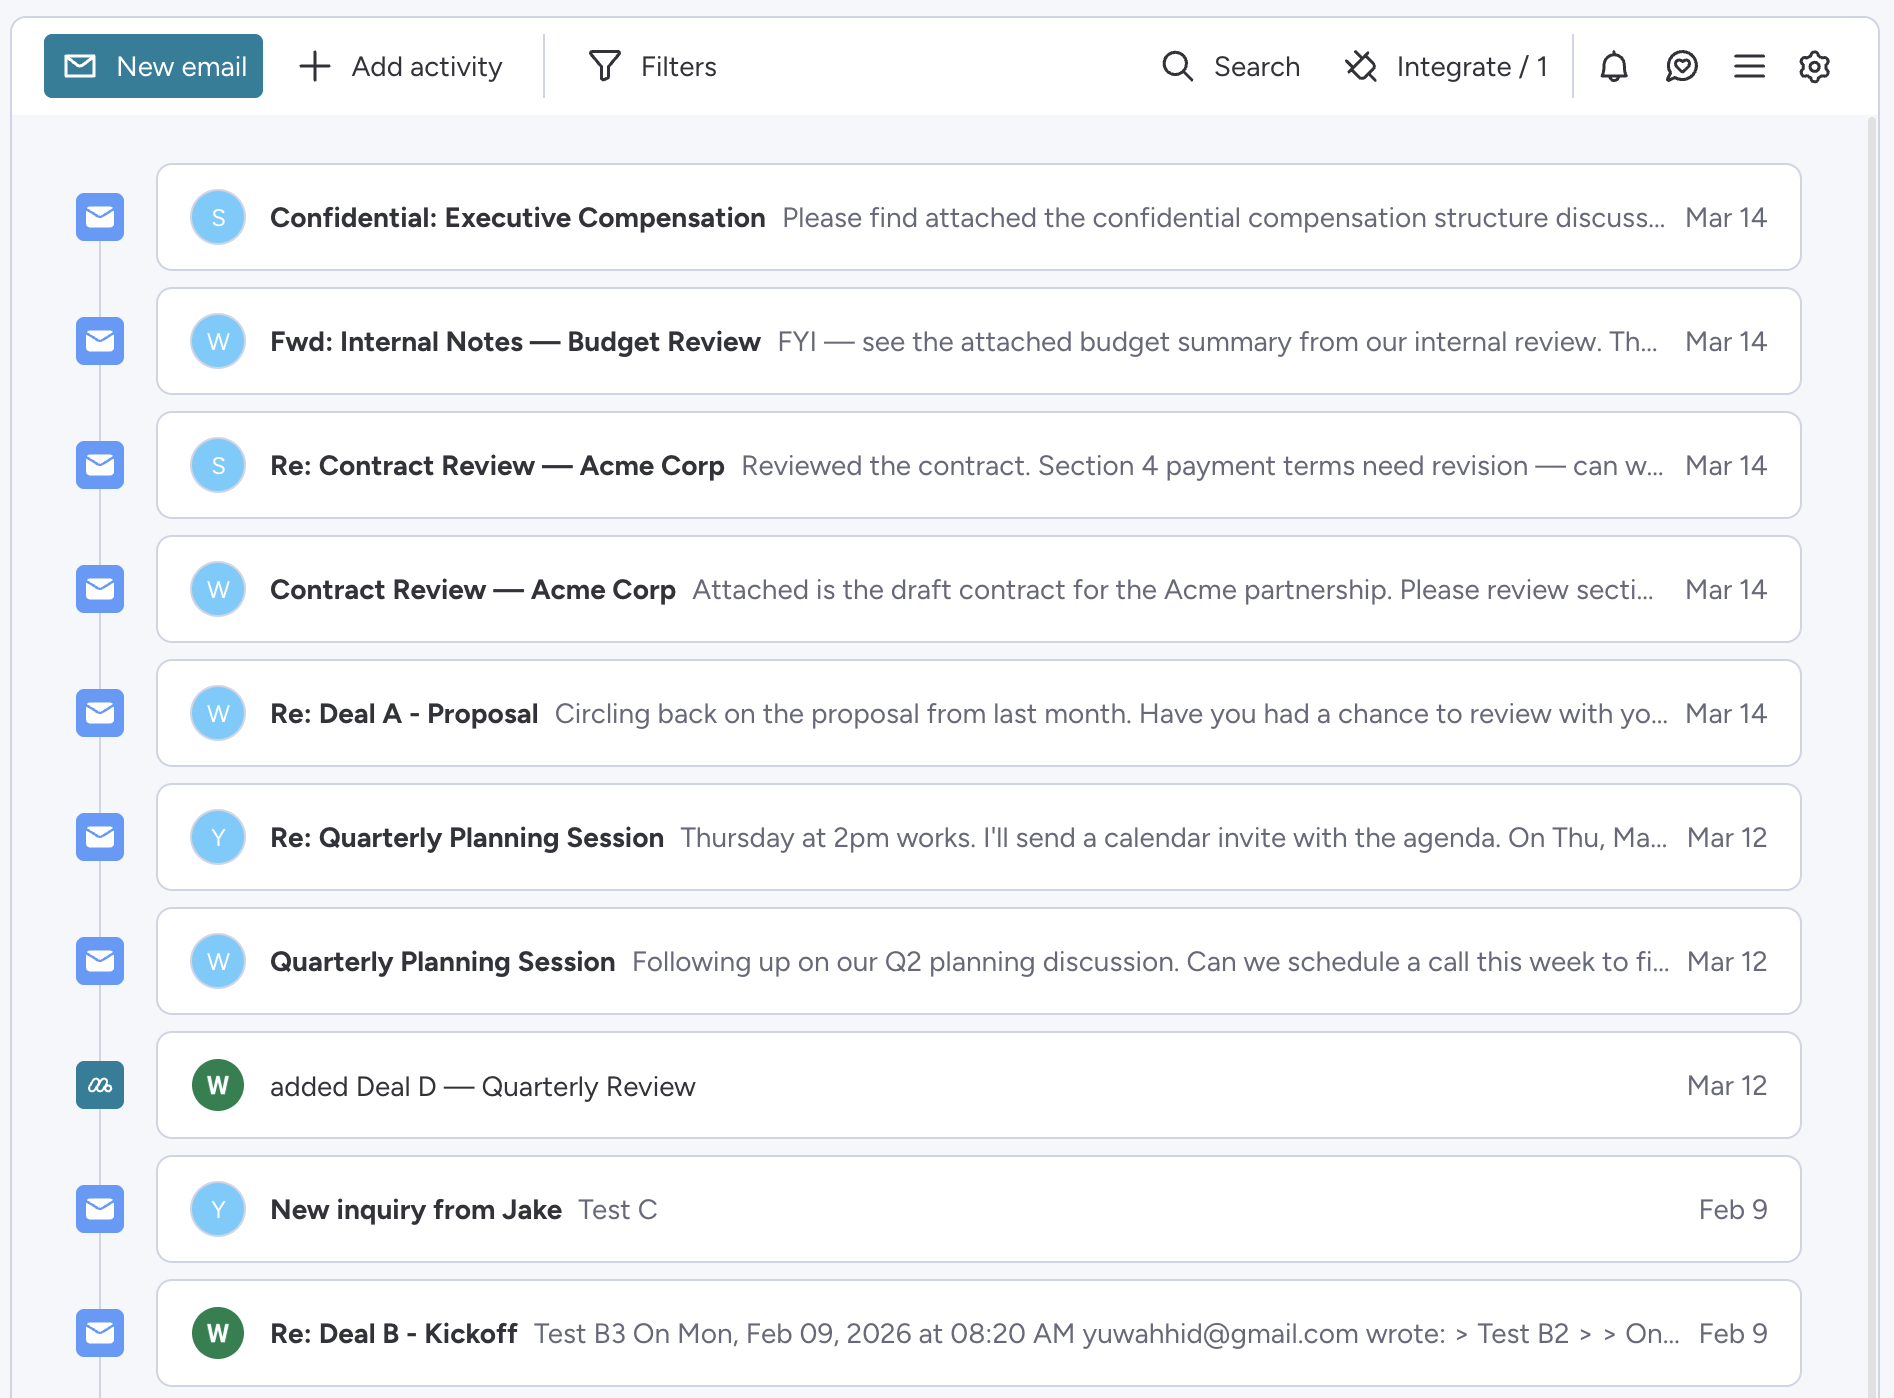The width and height of the screenshot is (1894, 1398).
Task: Open Re: Deal A - Proposal email
Action: click(978, 713)
